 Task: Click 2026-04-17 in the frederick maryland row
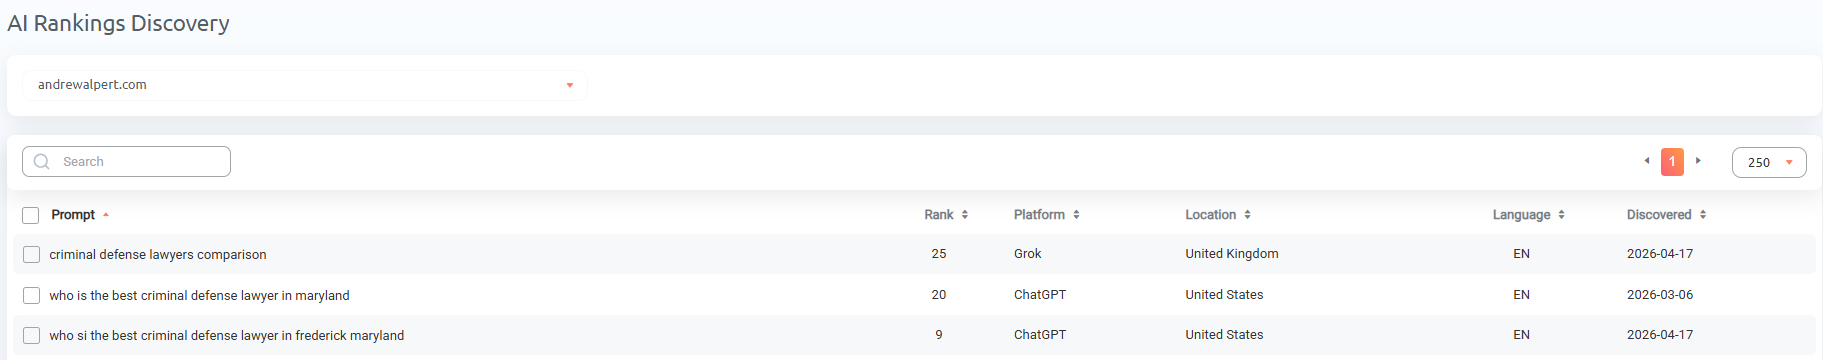(x=1660, y=335)
